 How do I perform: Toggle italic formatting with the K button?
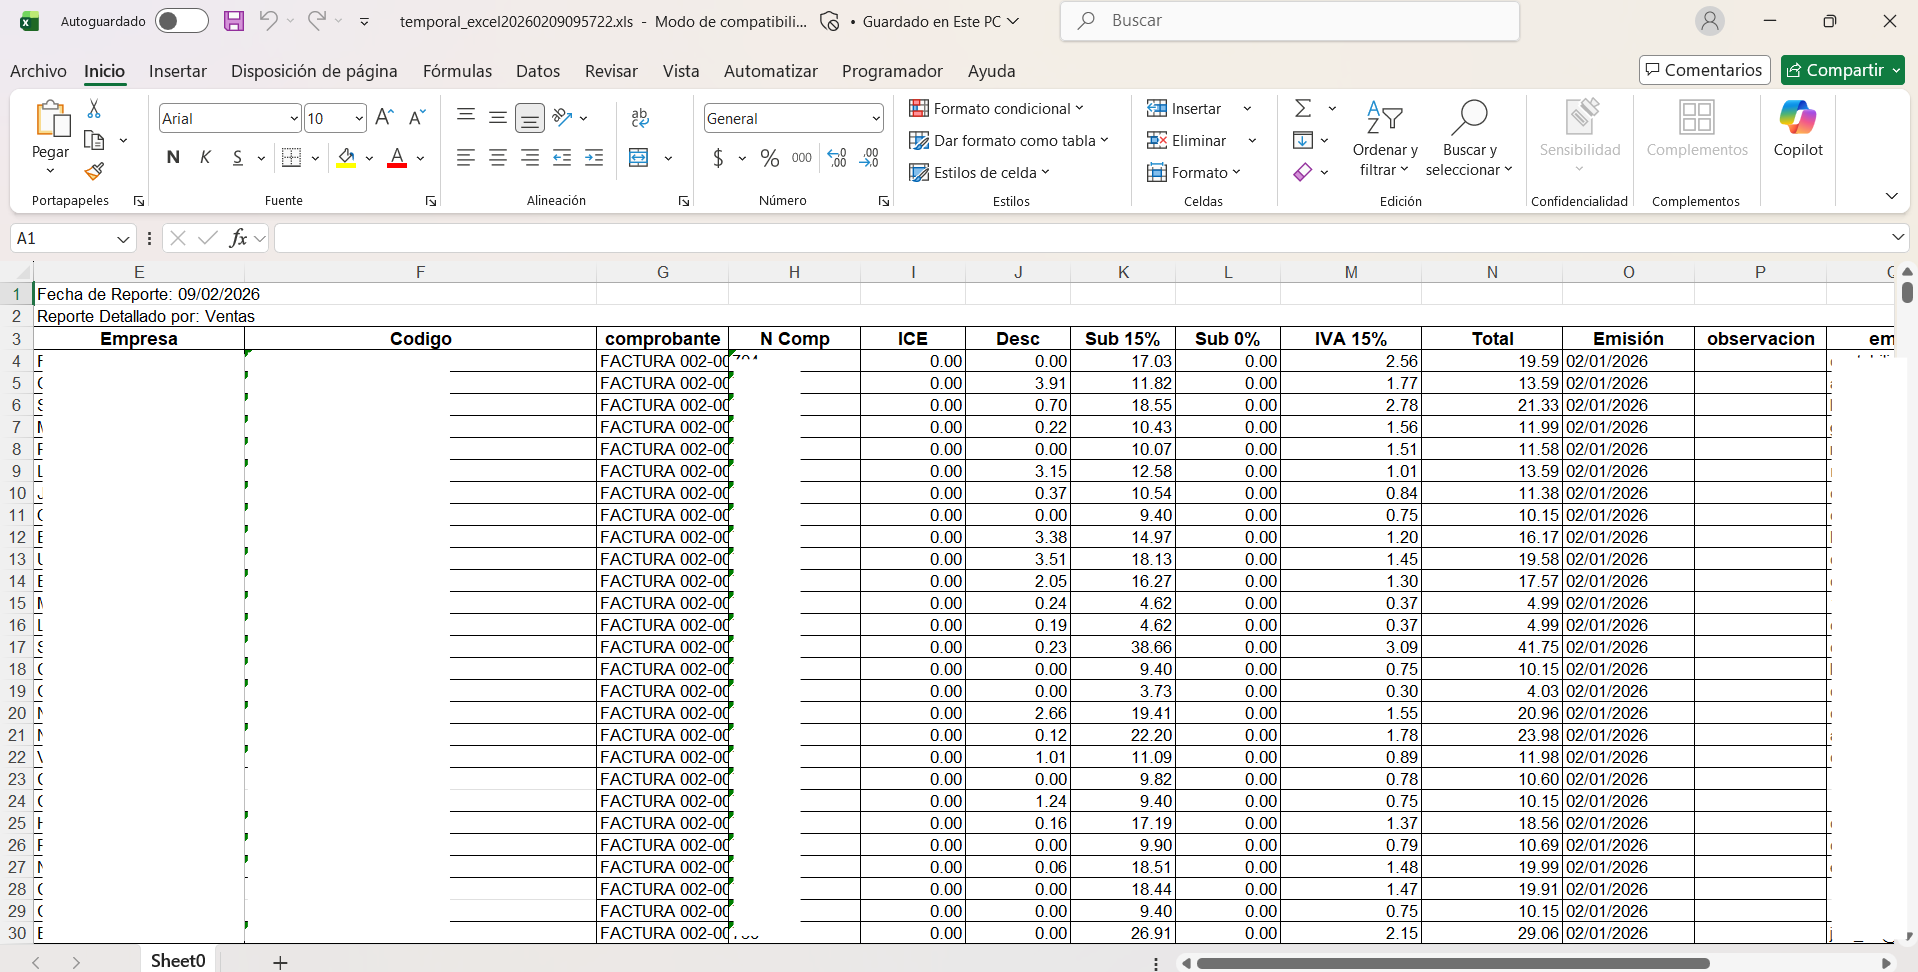click(205, 158)
